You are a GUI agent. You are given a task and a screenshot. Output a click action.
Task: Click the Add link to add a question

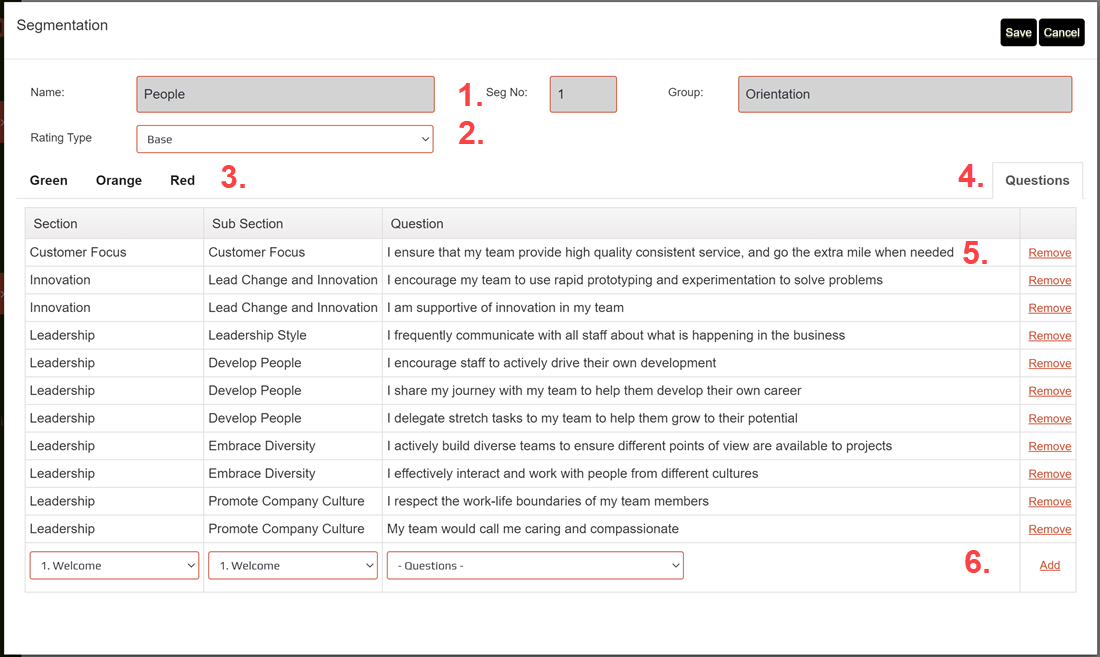1049,565
